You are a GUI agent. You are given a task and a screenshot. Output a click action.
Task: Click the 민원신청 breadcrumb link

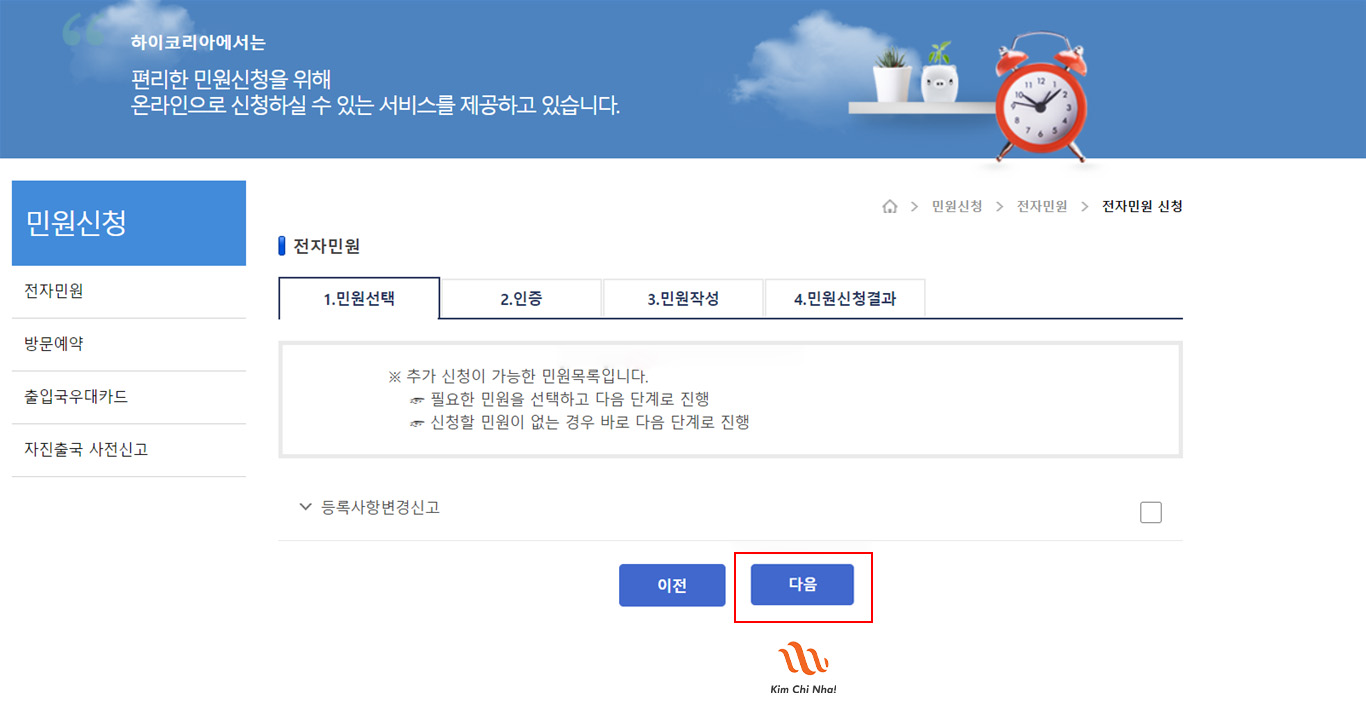coord(956,206)
